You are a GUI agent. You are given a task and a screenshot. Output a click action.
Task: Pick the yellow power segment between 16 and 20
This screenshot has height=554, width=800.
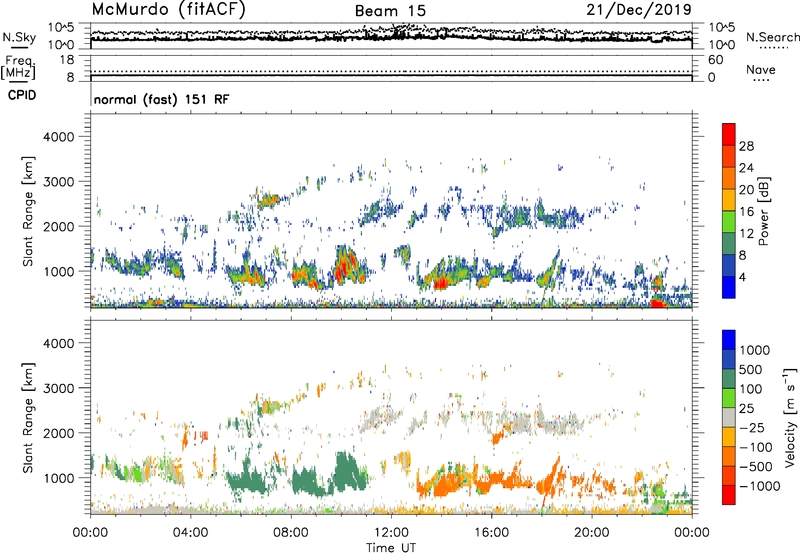point(729,199)
